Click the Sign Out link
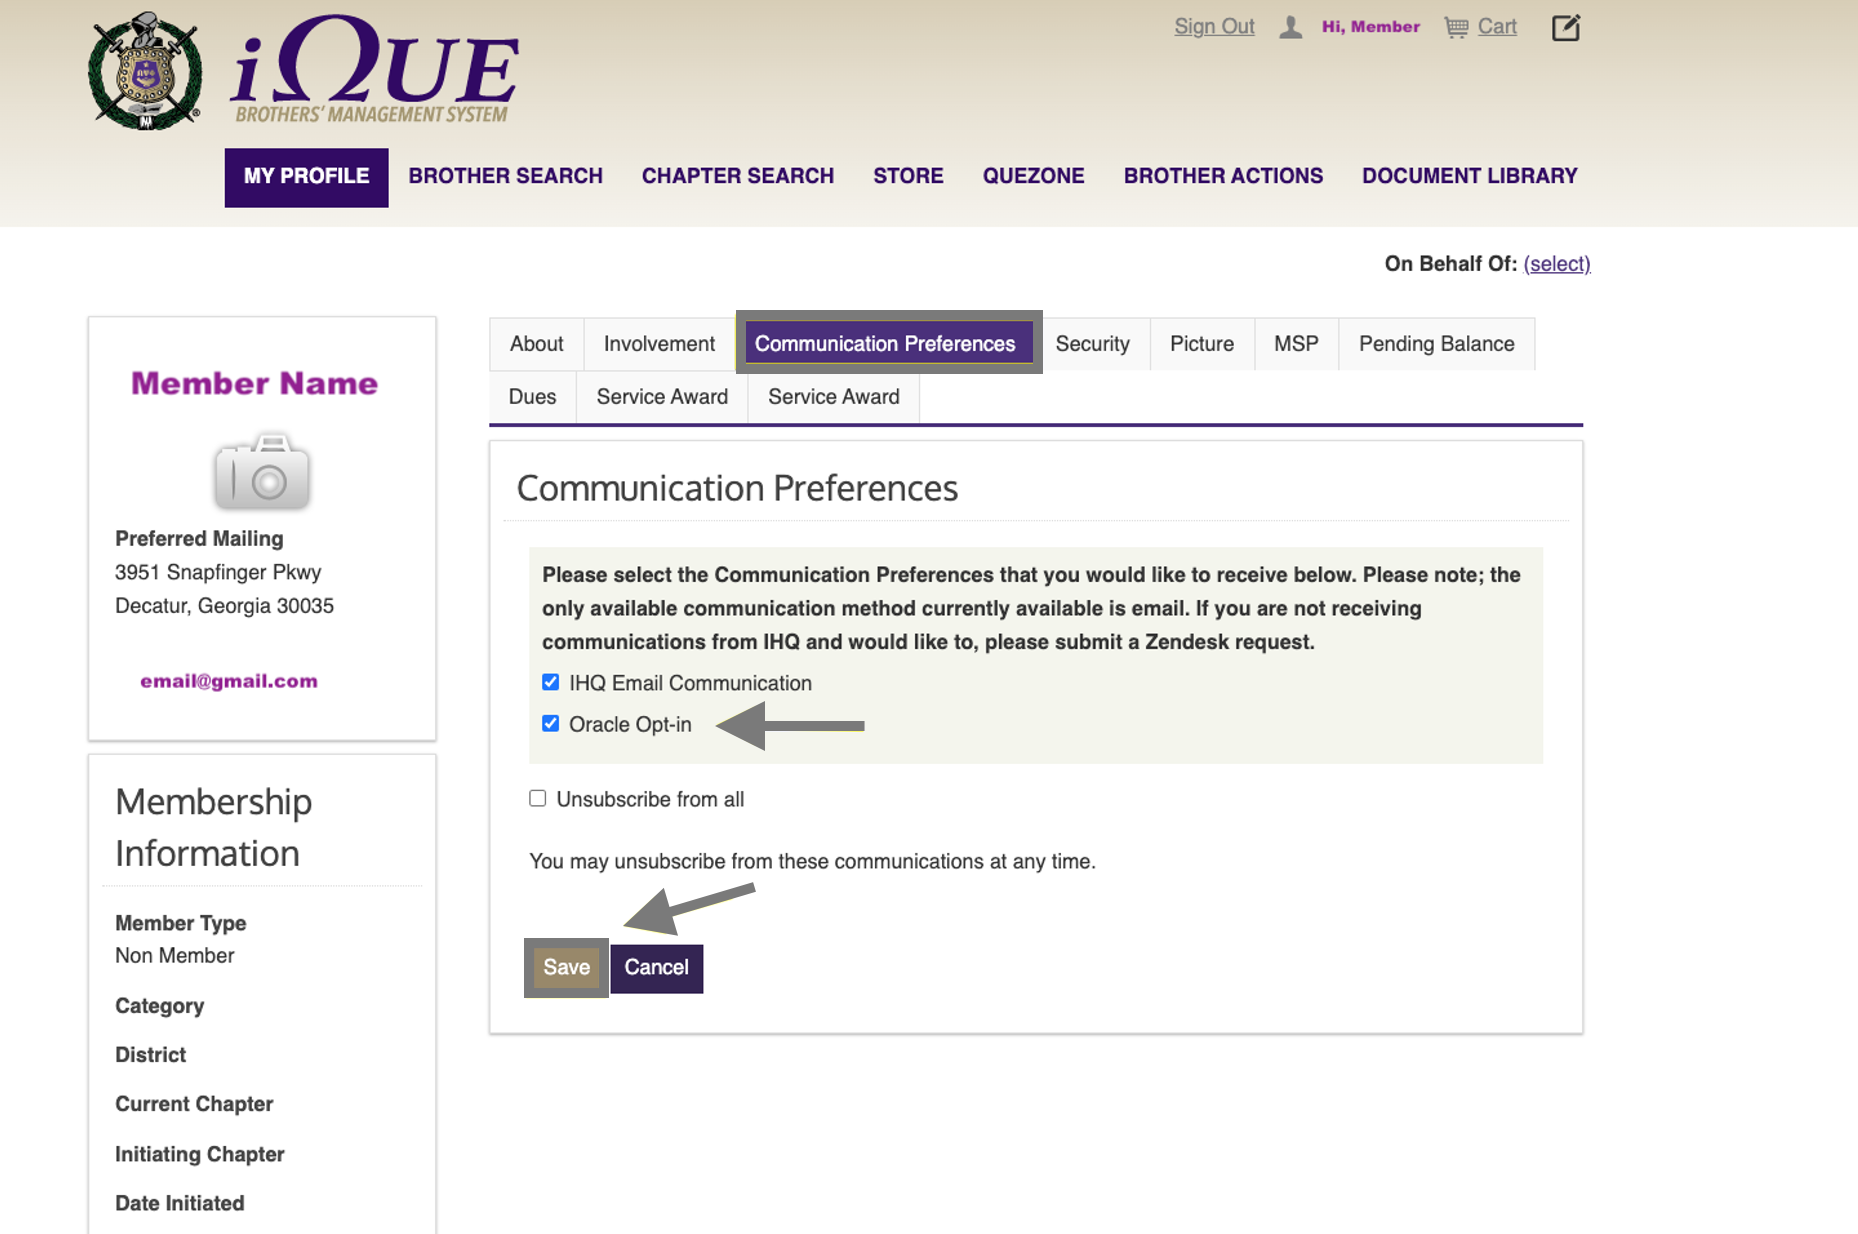This screenshot has height=1234, width=1858. click(x=1214, y=27)
